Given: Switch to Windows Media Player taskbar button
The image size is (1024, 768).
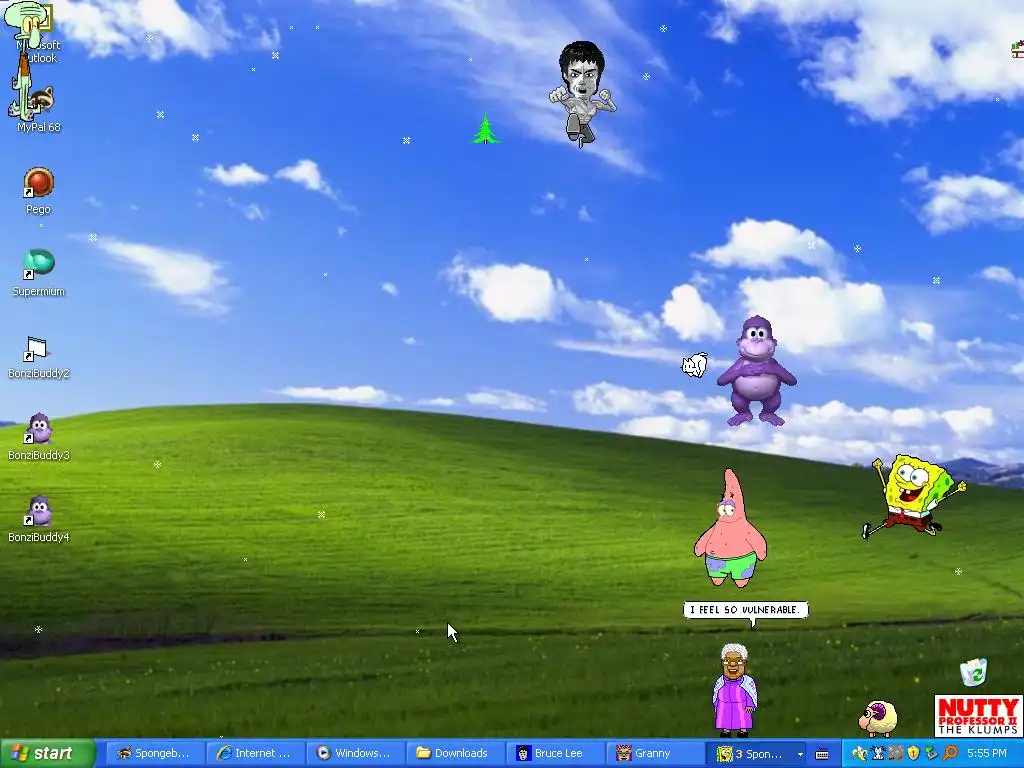Looking at the screenshot, I should point(355,753).
